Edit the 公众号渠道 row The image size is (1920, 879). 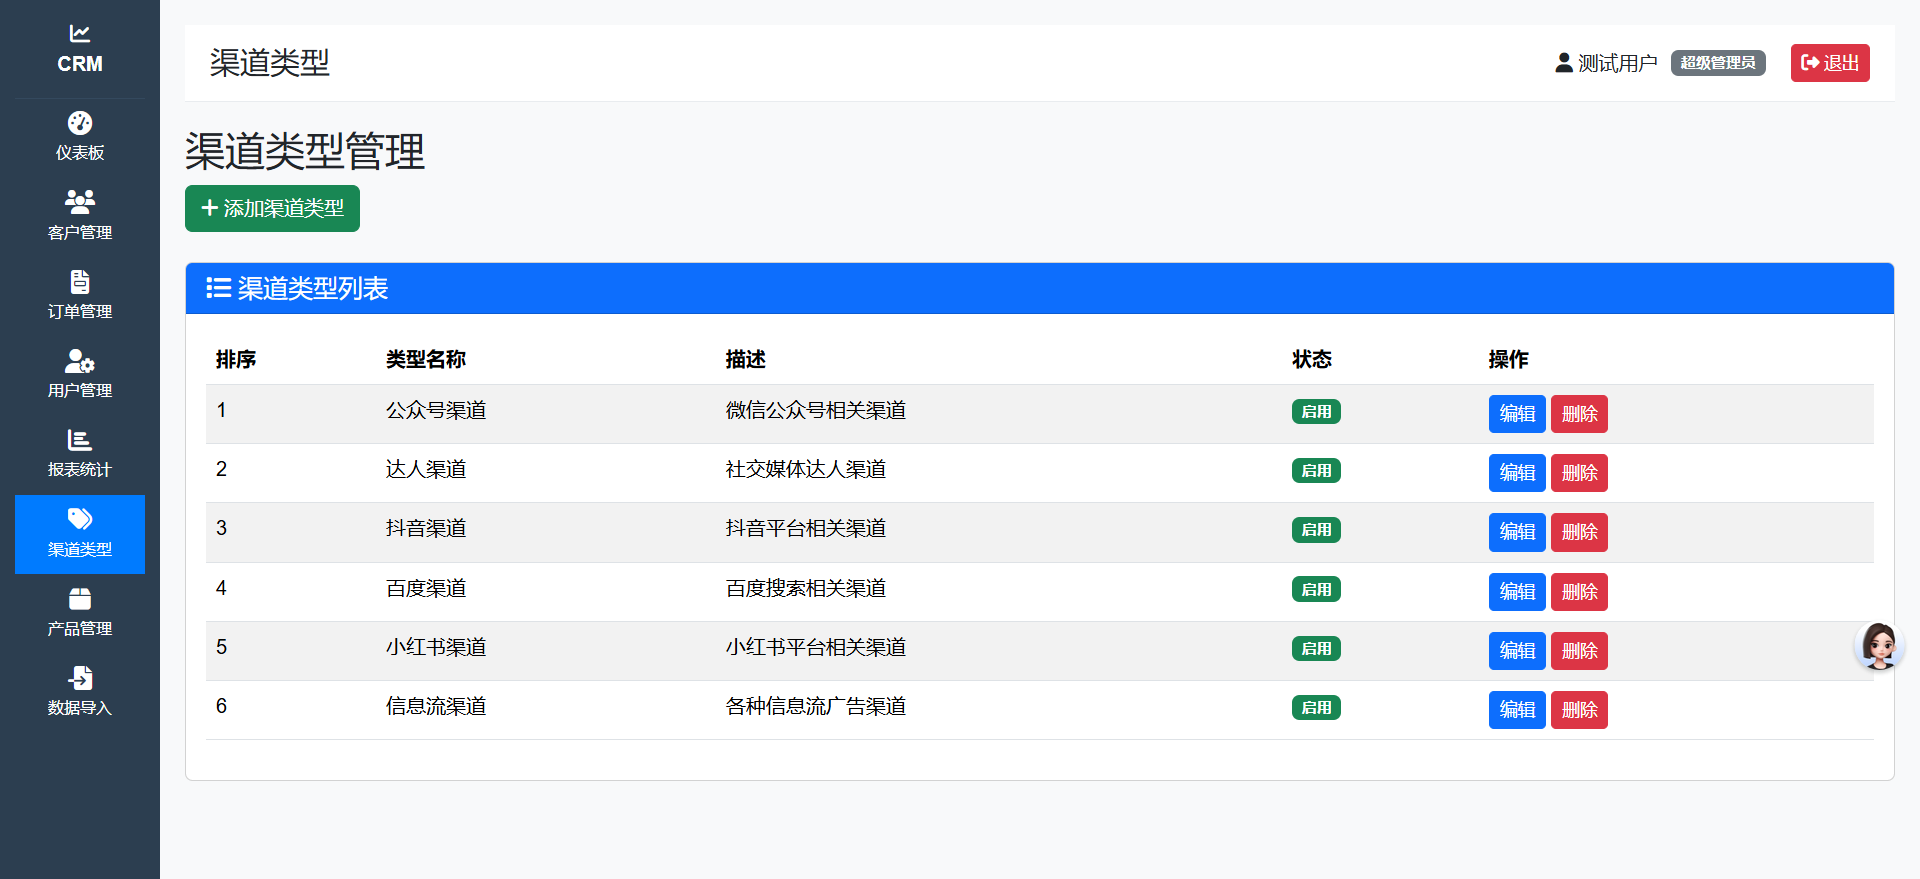(x=1516, y=414)
